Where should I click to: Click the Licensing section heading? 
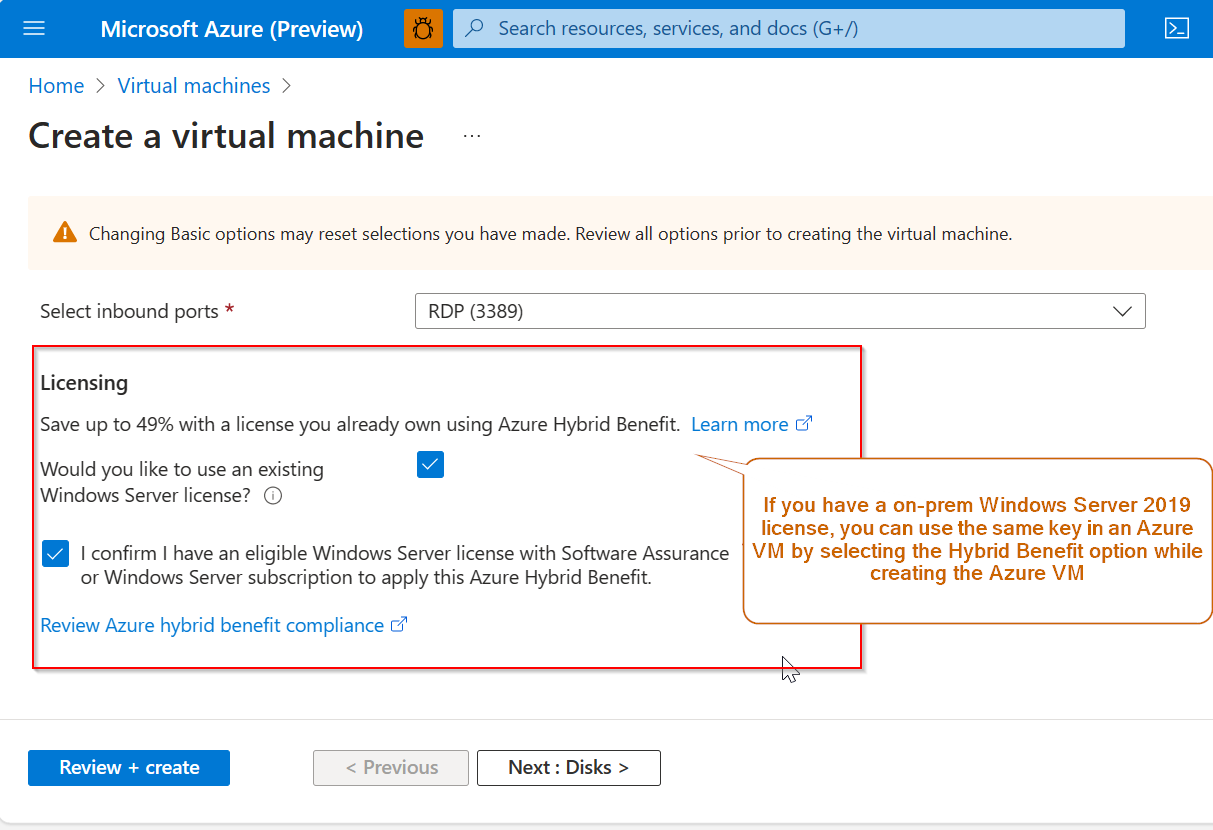tap(84, 383)
